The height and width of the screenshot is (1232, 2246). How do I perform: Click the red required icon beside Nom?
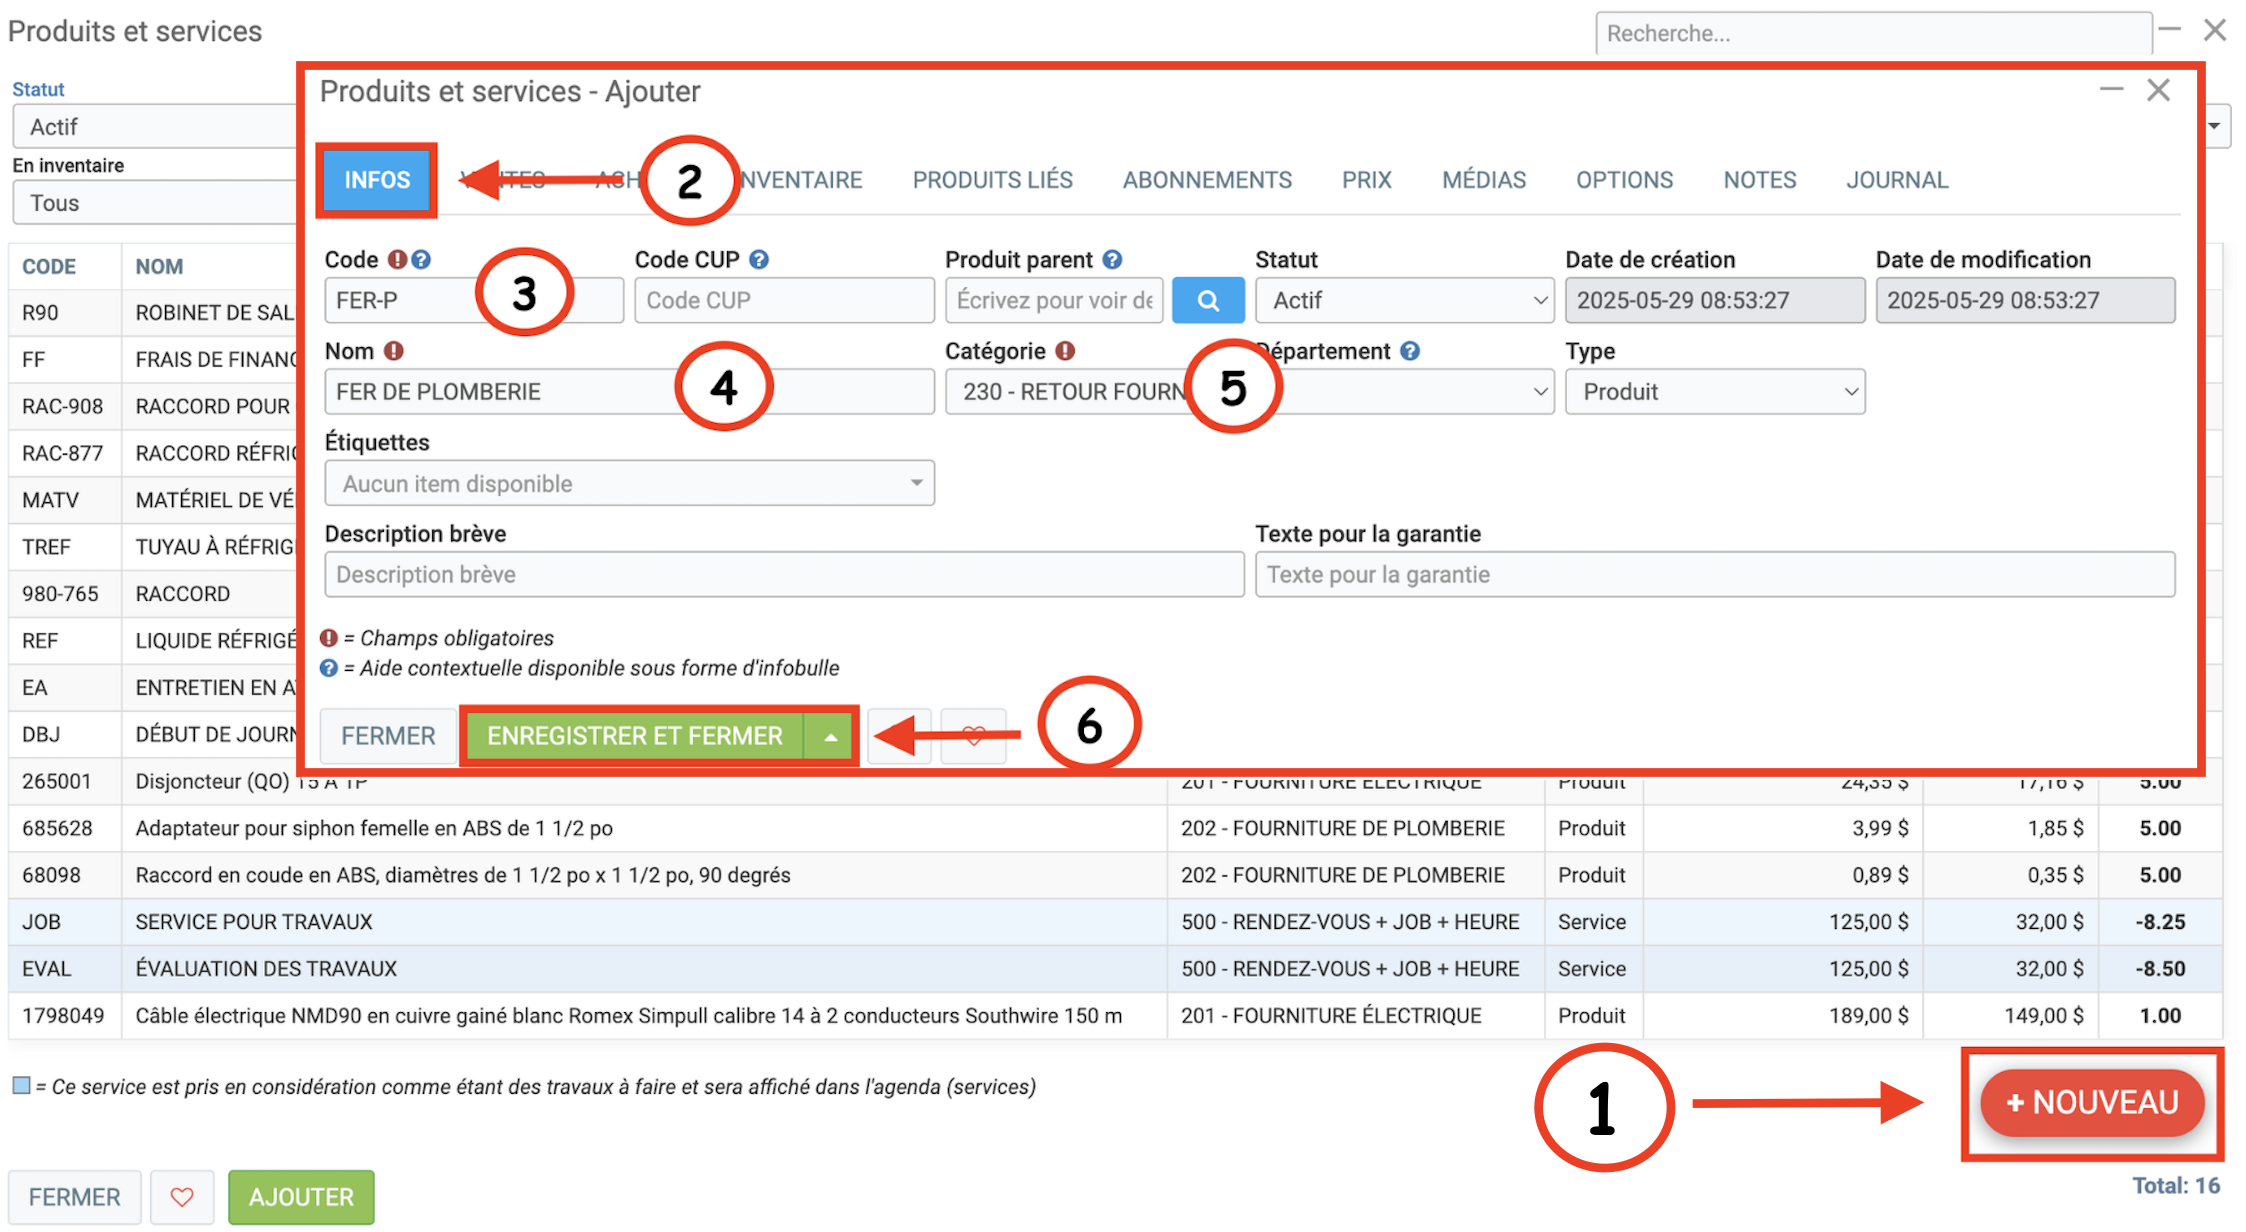click(394, 351)
